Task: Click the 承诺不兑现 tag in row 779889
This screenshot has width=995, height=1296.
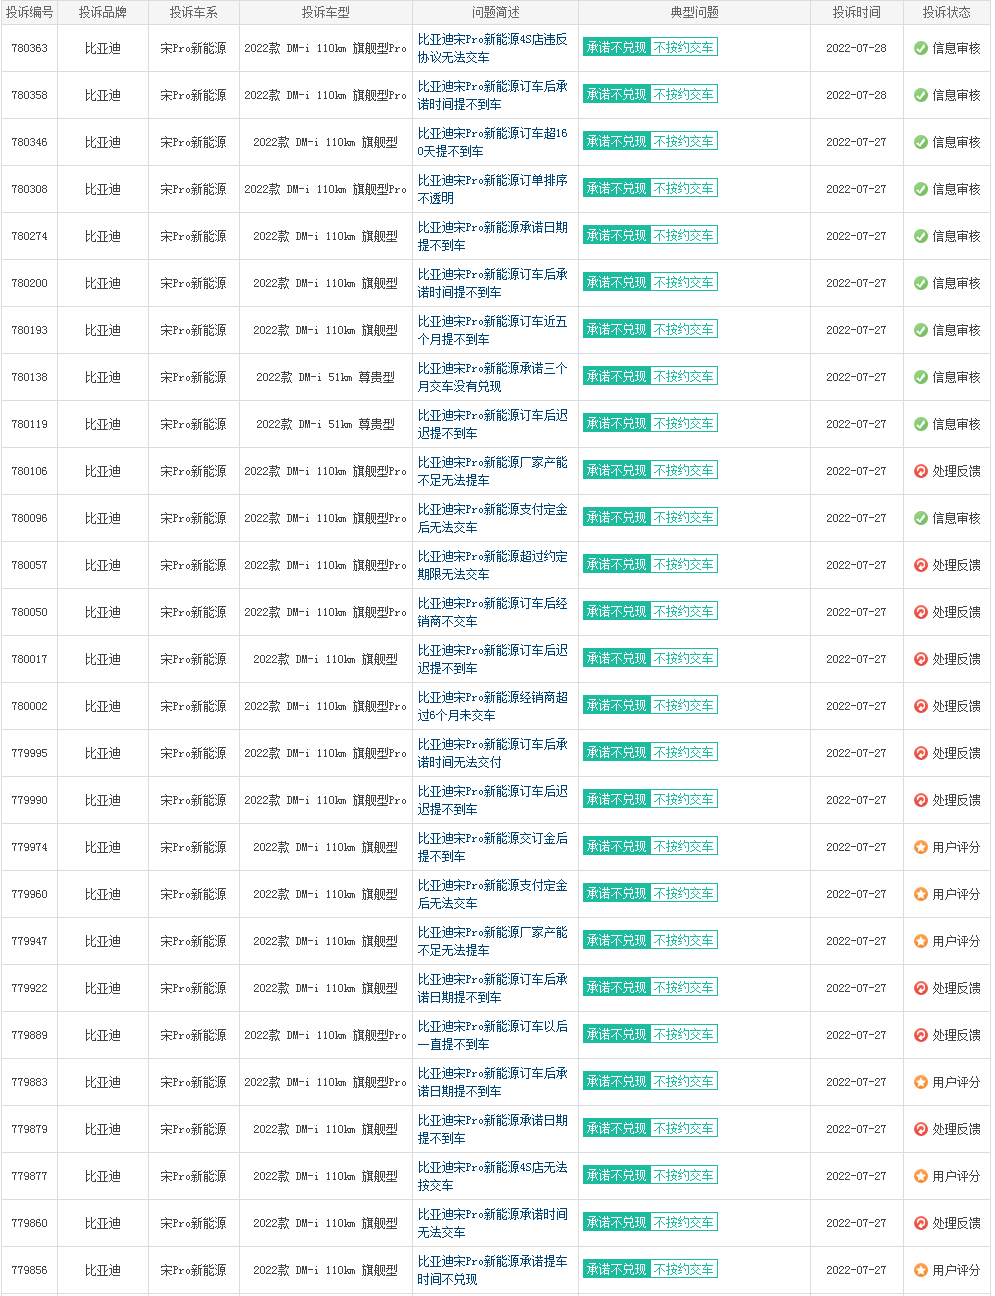Action: pyautogui.click(x=616, y=1035)
